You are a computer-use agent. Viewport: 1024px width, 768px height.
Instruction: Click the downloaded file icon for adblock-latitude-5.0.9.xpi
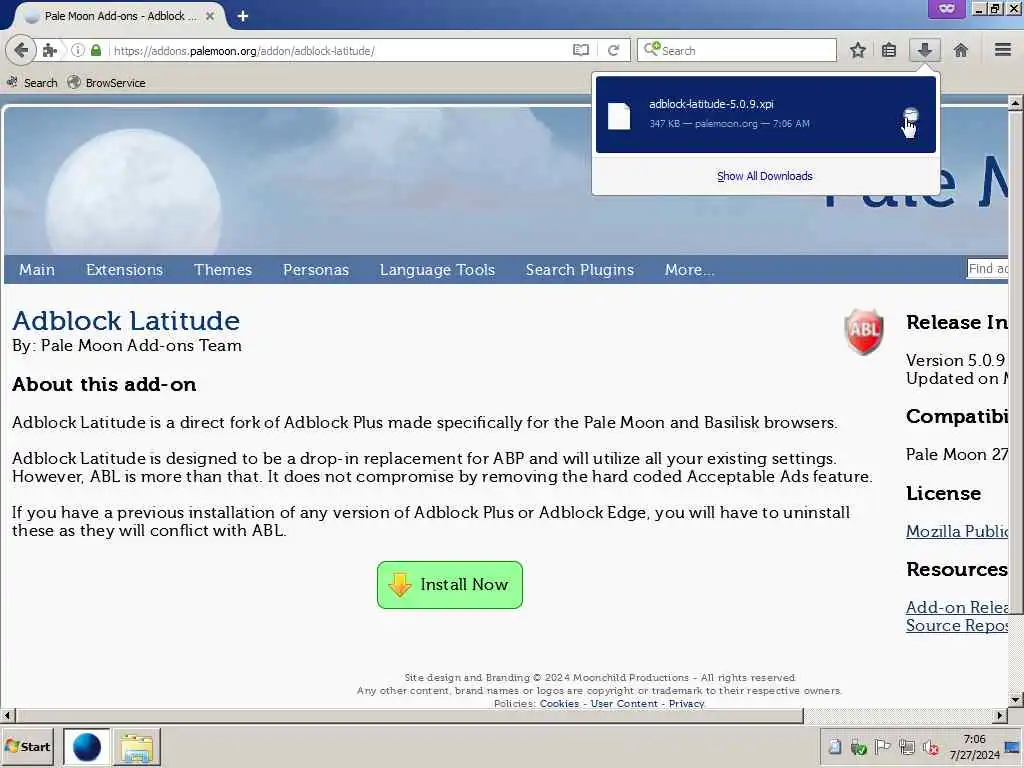click(x=619, y=116)
